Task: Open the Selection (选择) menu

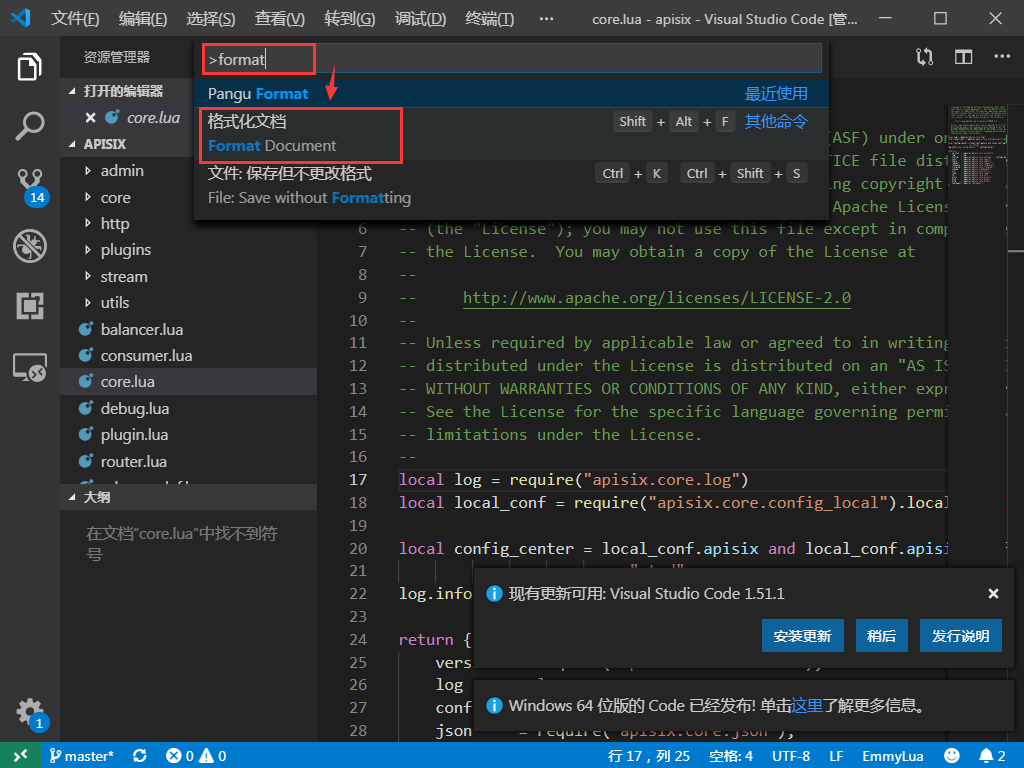Action: coord(210,18)
